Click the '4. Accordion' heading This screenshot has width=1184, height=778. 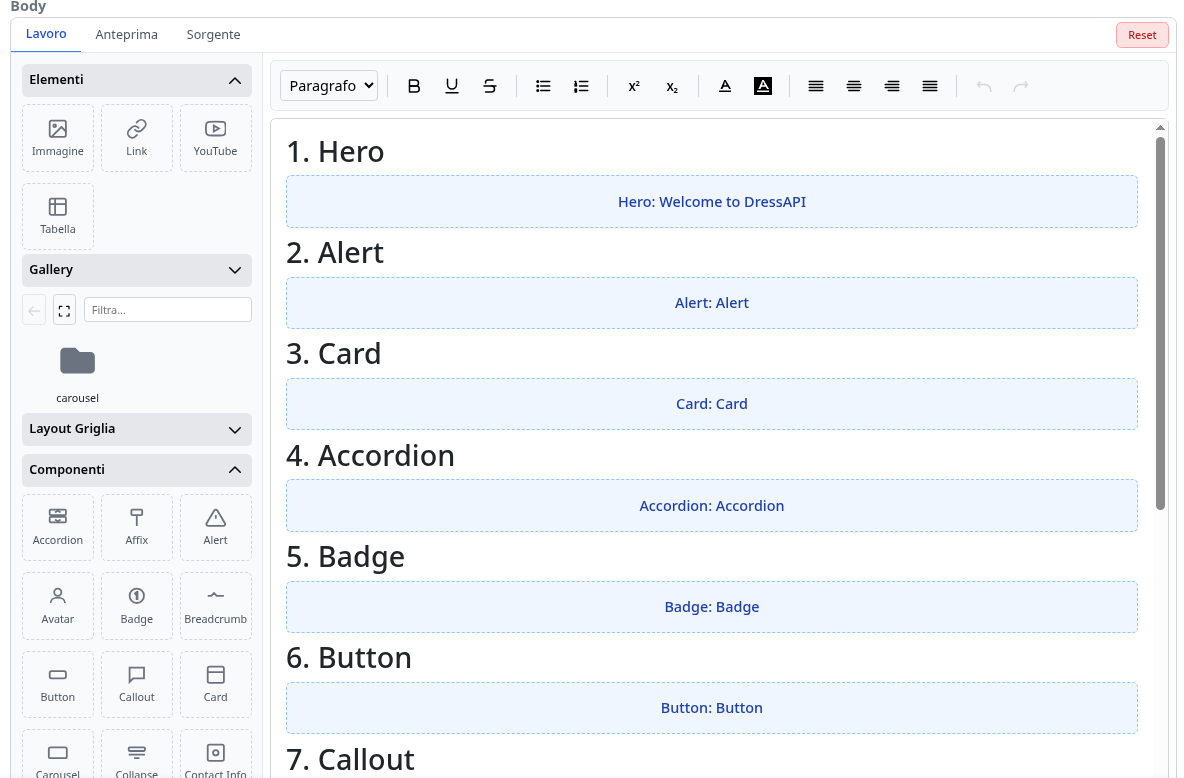(370, 455)
